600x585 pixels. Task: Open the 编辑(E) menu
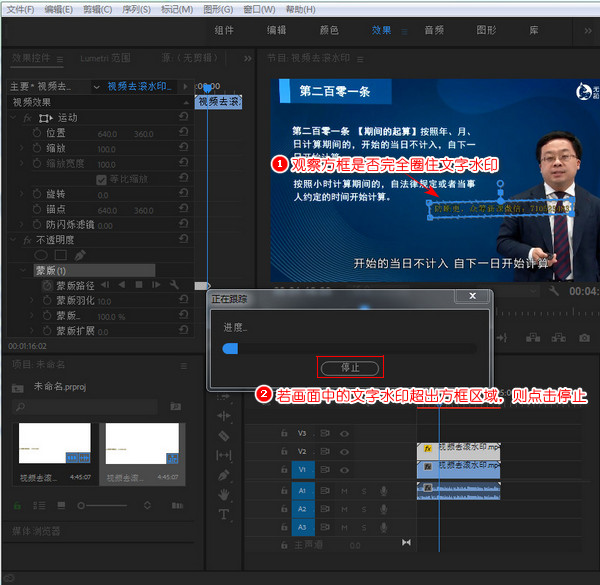tap(58, 9)
